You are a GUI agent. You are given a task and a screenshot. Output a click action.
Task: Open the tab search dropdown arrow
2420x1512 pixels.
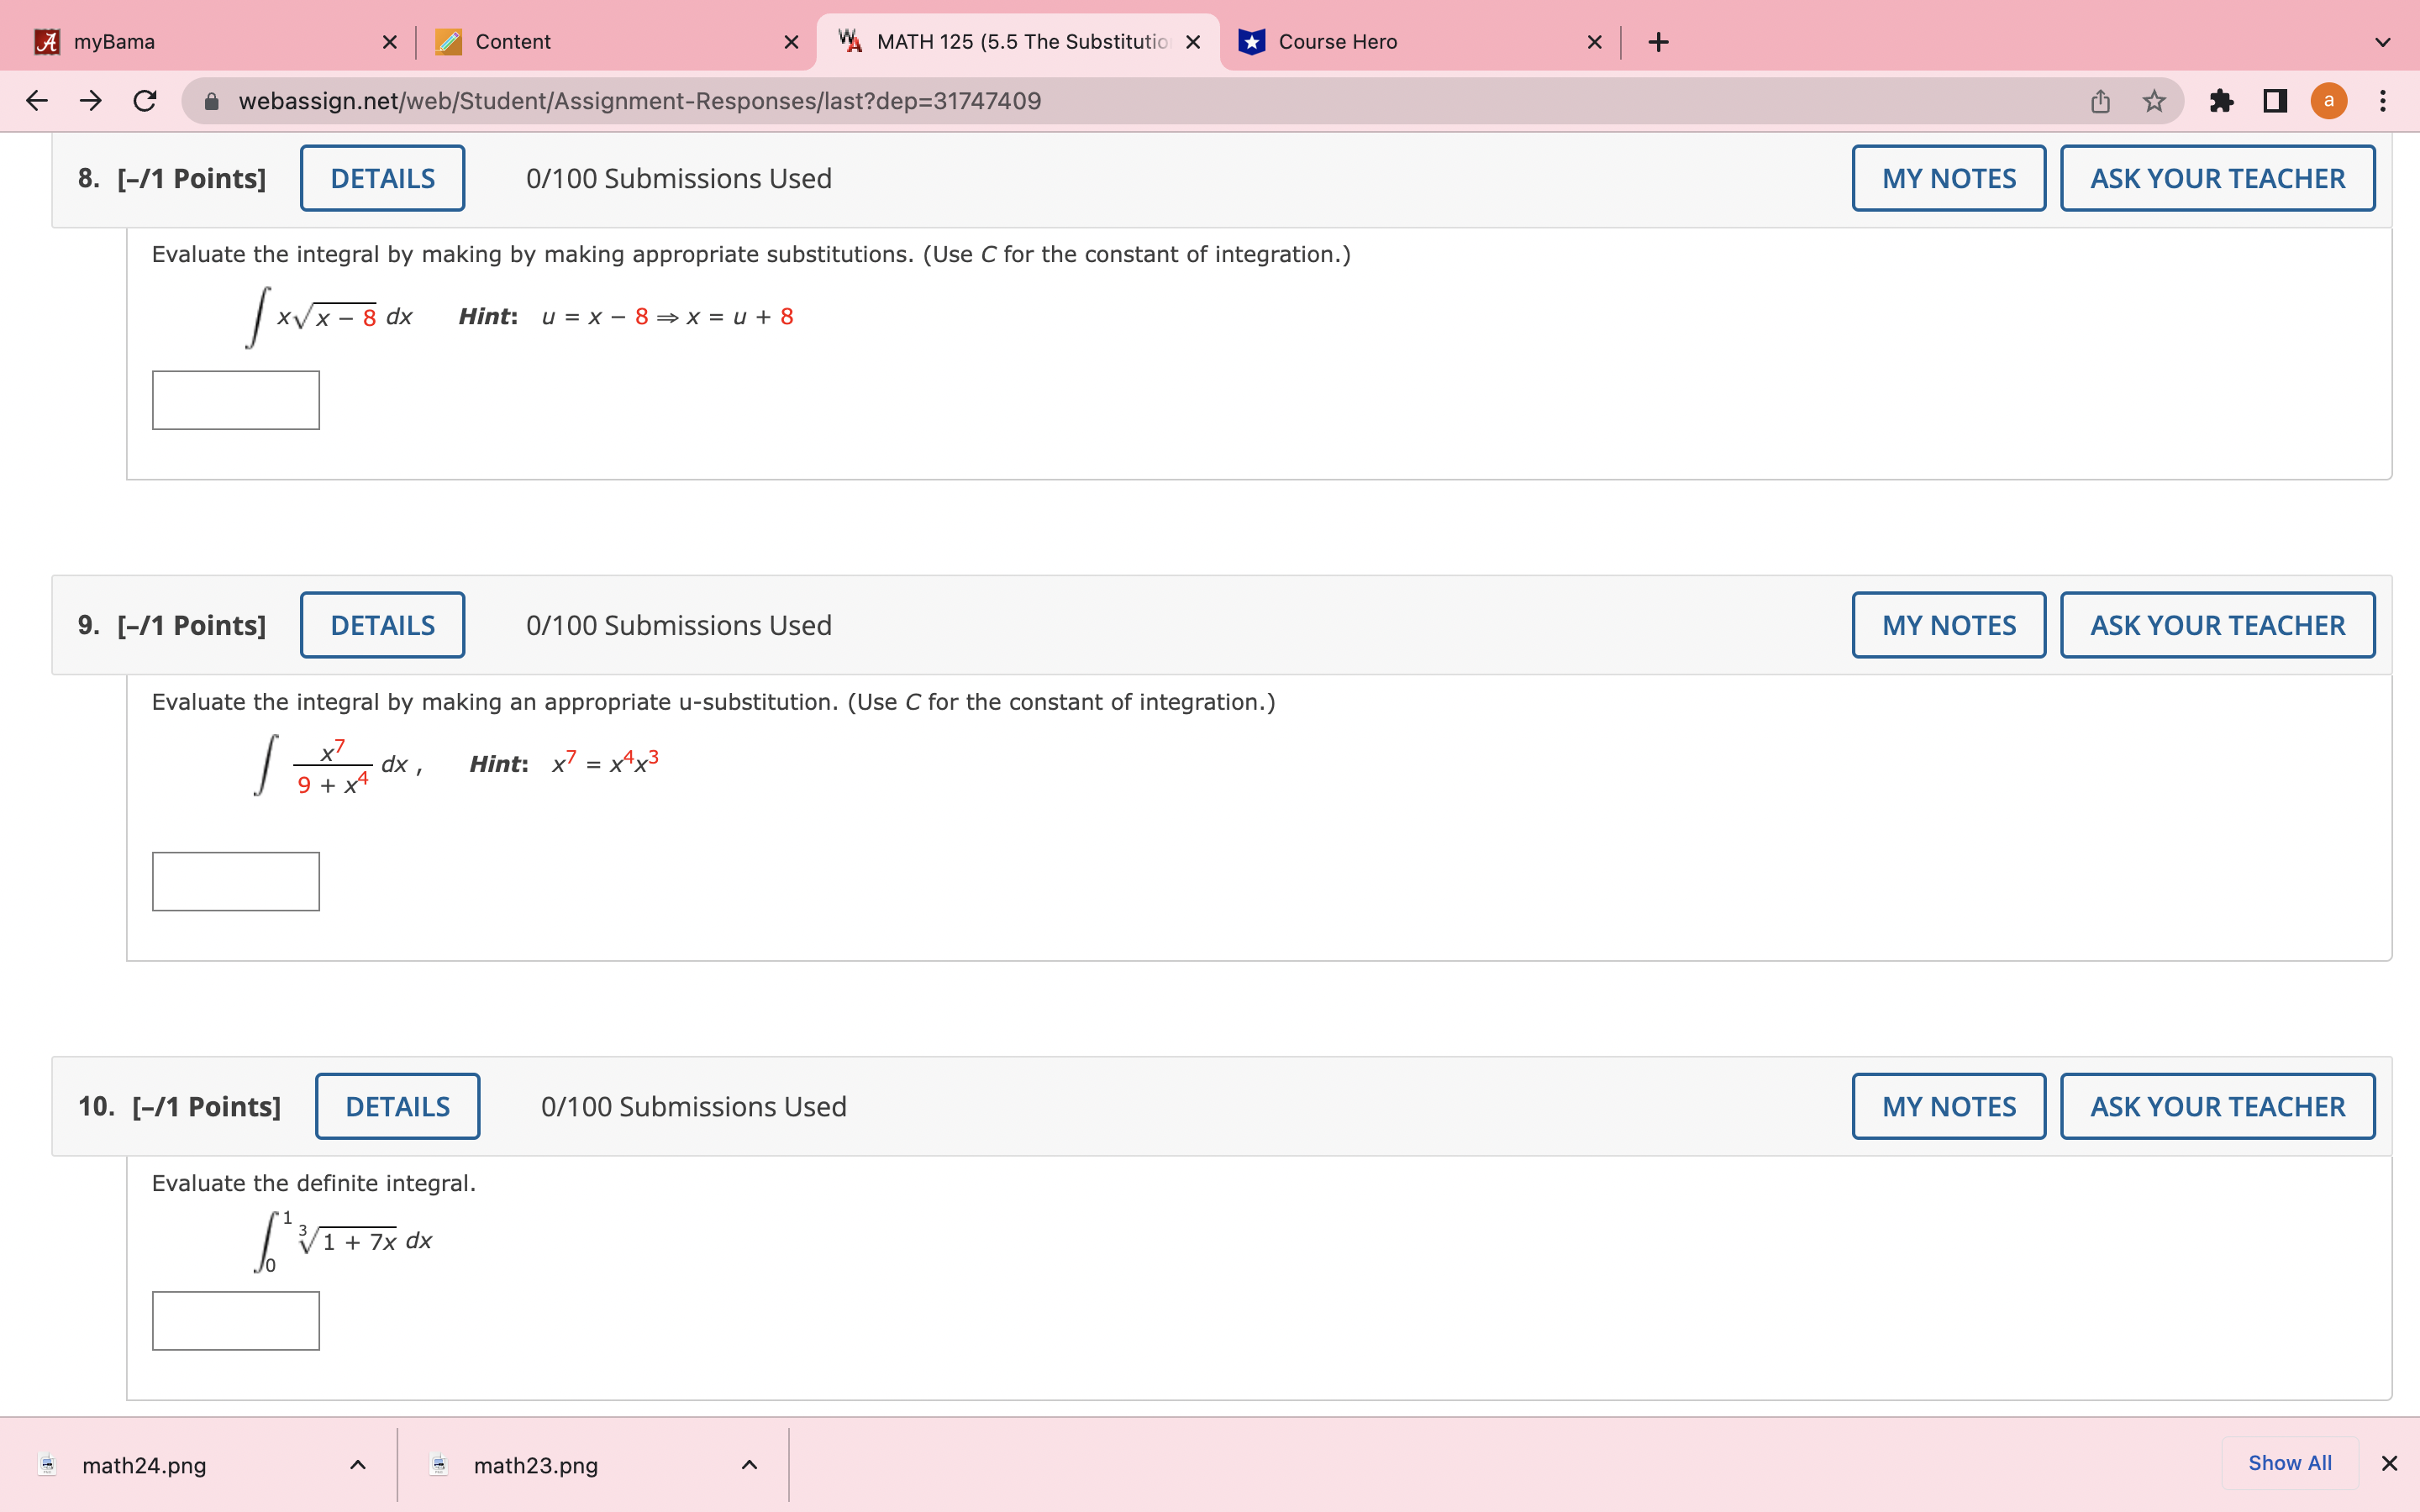coord(2383,42)
